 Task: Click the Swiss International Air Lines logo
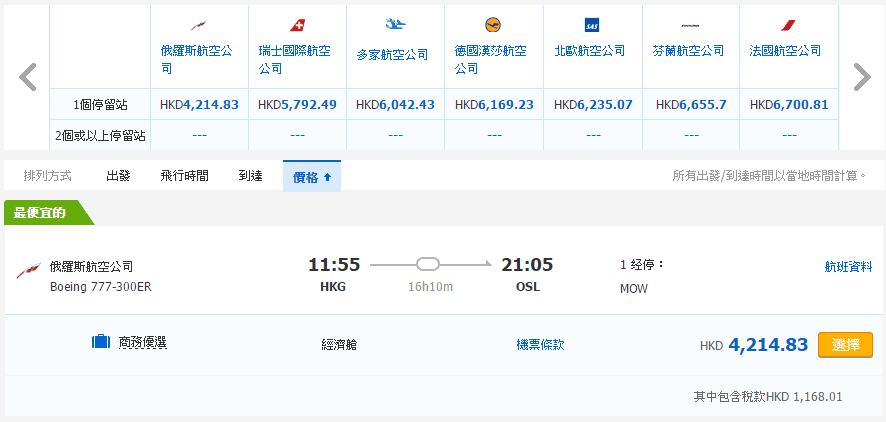tap(297, 25)
